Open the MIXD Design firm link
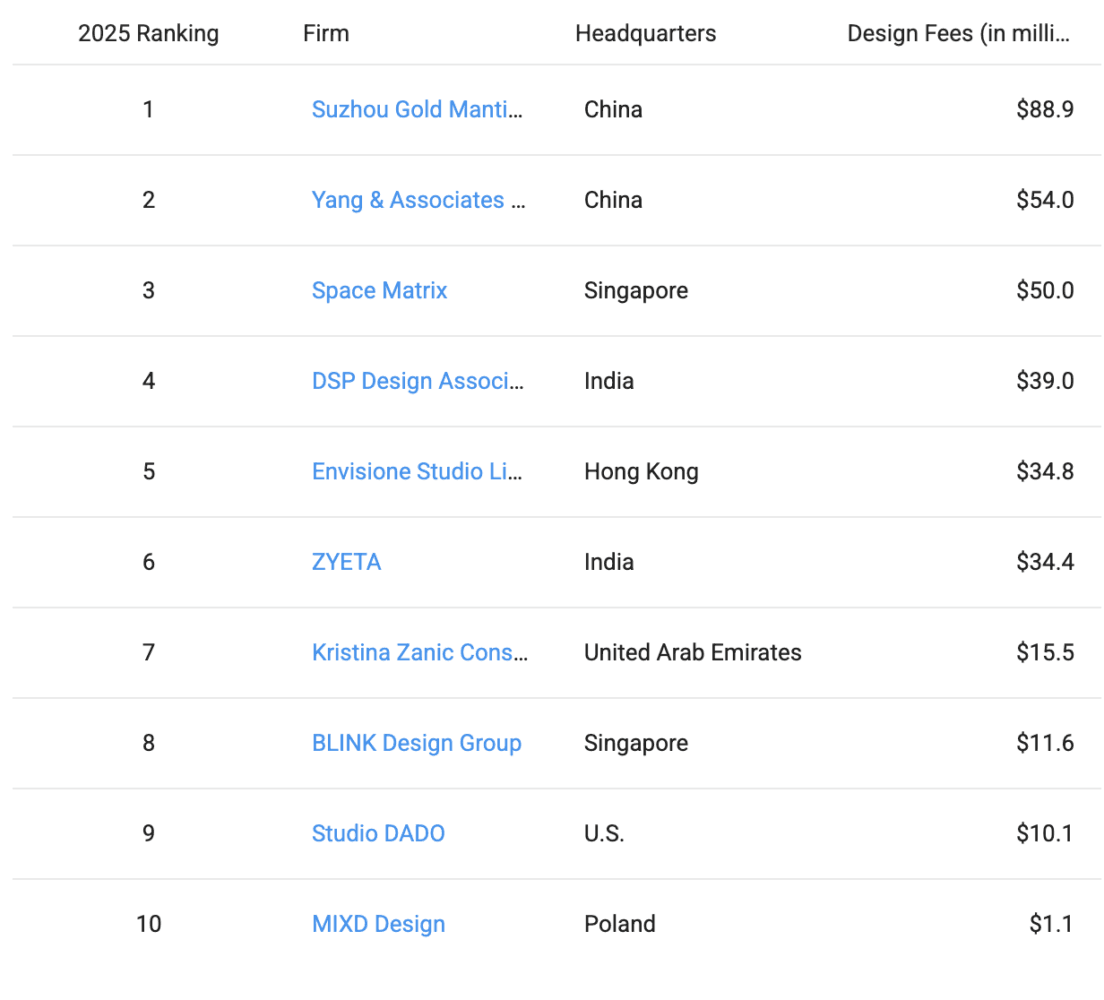 pyautogui.click(x=379, y=925)
